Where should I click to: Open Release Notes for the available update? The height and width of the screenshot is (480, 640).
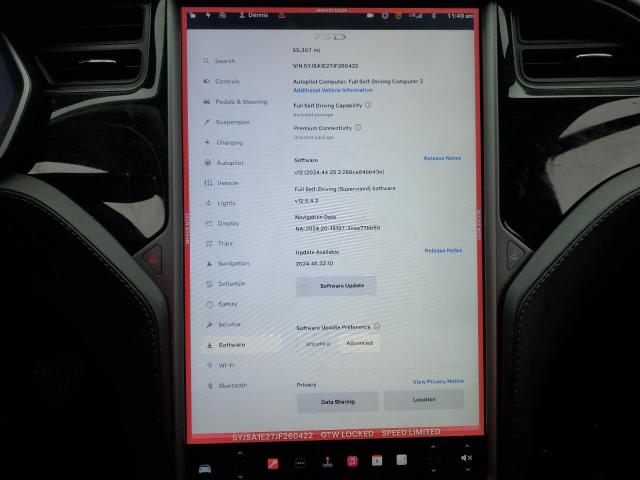click(443, 250)
